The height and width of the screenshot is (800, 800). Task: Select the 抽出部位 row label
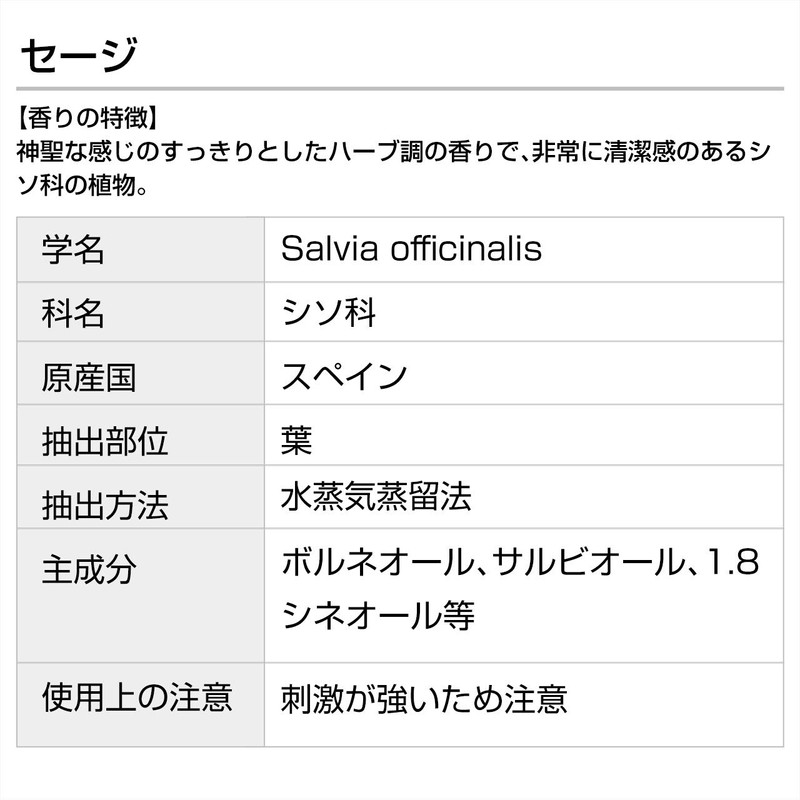(x=105, y=441)
